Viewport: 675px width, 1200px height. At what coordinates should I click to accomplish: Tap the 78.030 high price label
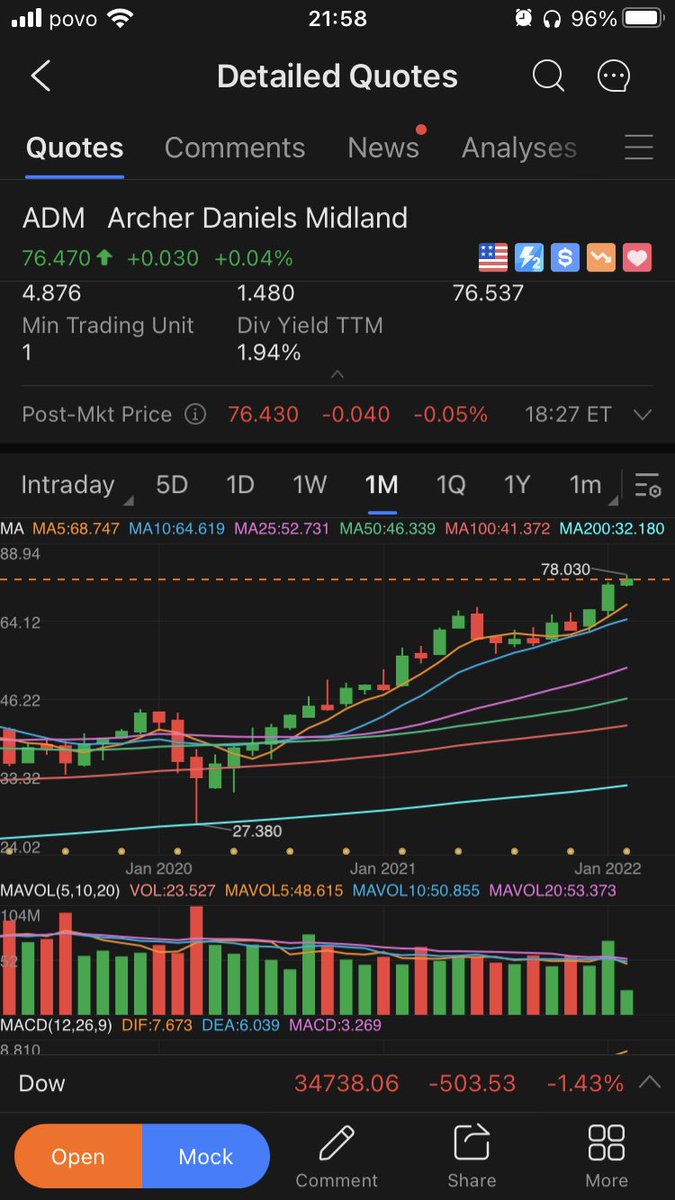click(565, 568)
